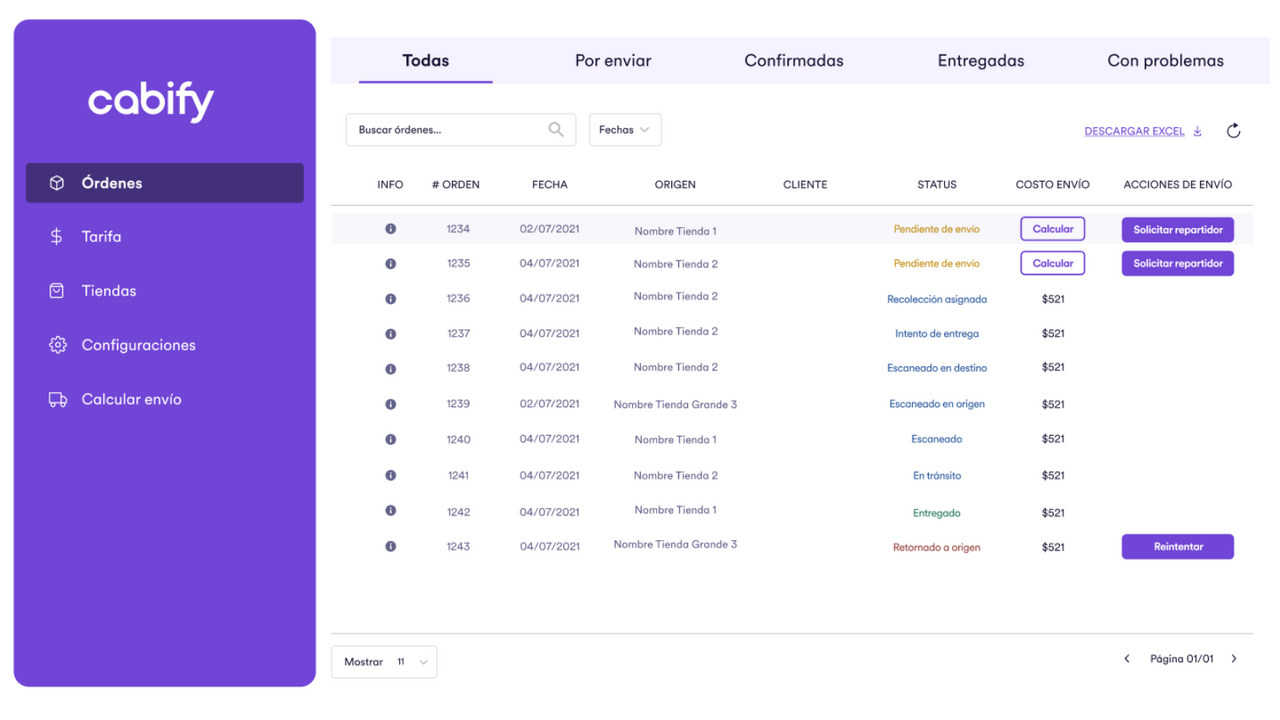Switch to the Con problemas tab
Viewport: 1280px width, 720px height.
point(1165,61)
